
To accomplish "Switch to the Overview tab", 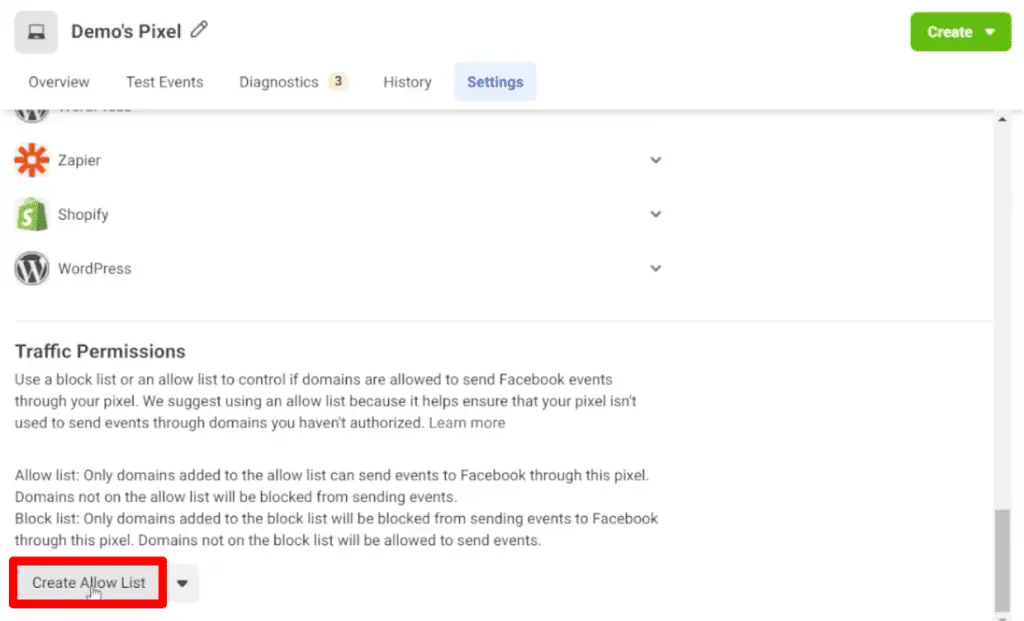I will tap(58, 82).
